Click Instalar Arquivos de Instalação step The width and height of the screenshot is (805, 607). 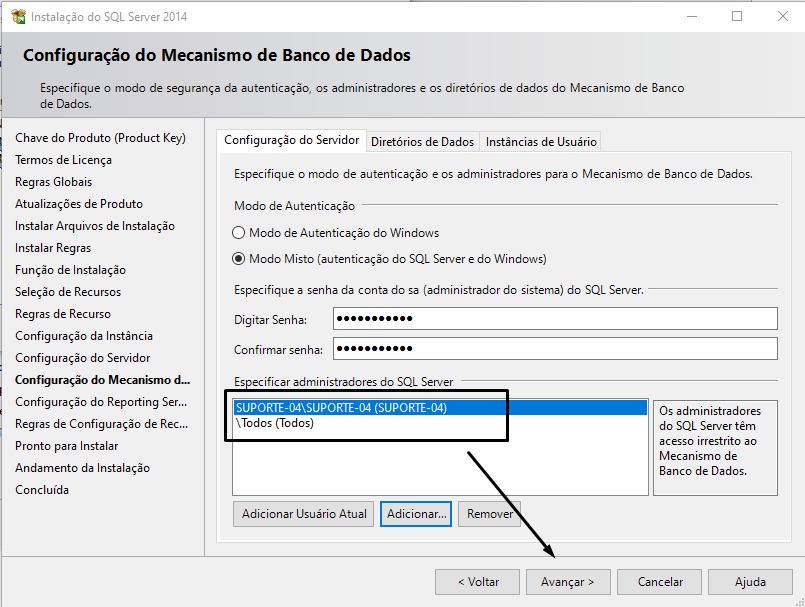(94, 226)
